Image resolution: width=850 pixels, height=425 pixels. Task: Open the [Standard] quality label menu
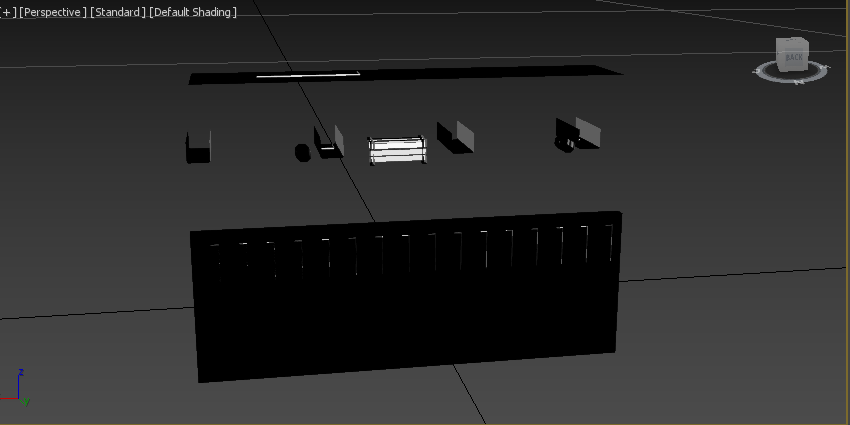click(x=118, y=12)
